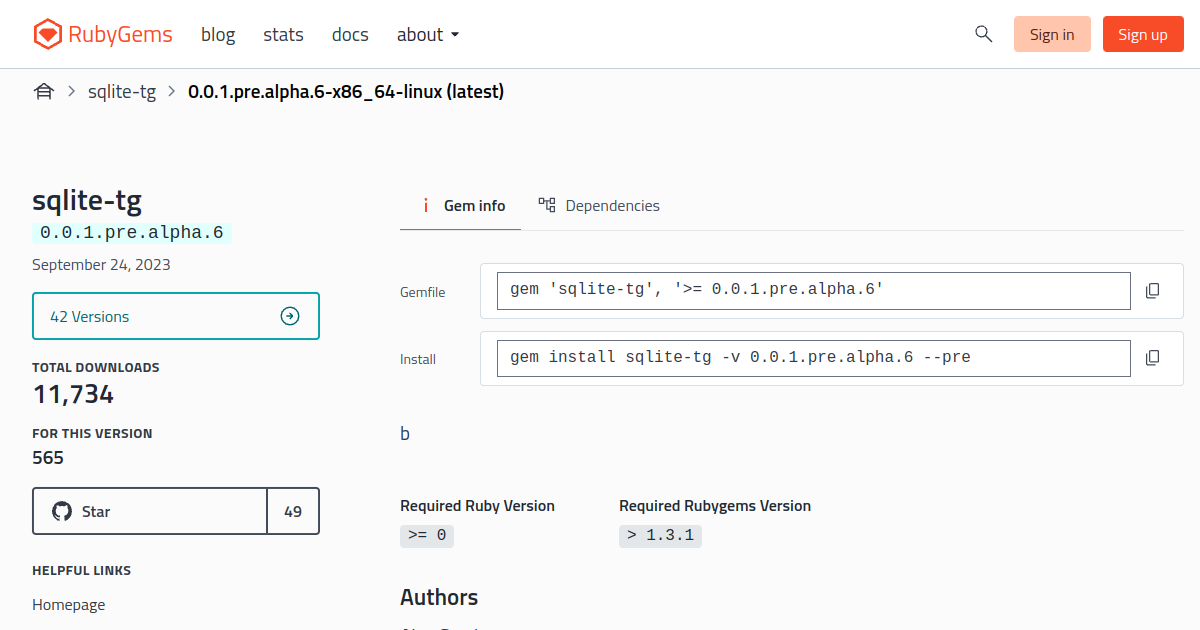
Task: Open the Homepage helpful link
Action: pos(68,604)
